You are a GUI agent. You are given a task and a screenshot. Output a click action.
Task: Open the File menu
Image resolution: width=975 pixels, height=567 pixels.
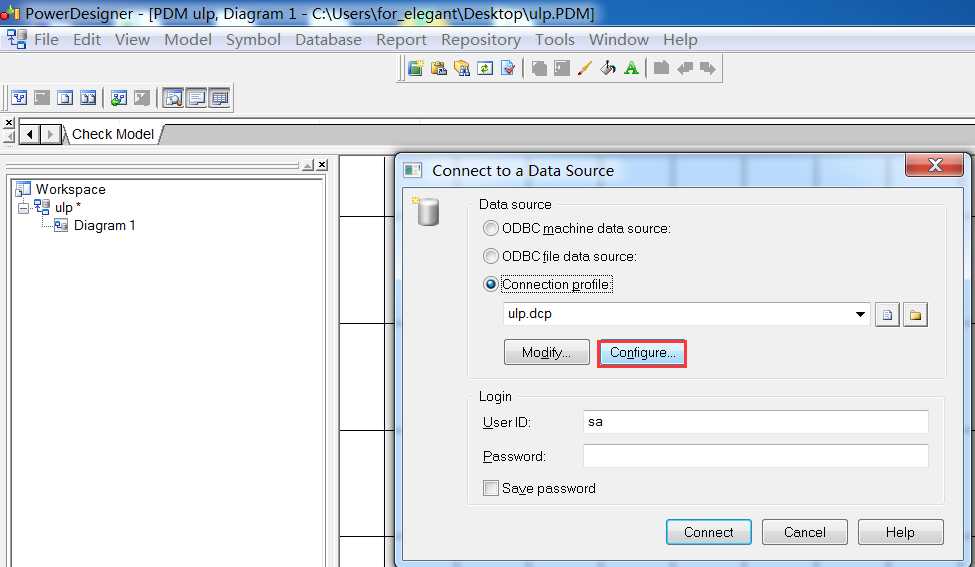(46, 40)
